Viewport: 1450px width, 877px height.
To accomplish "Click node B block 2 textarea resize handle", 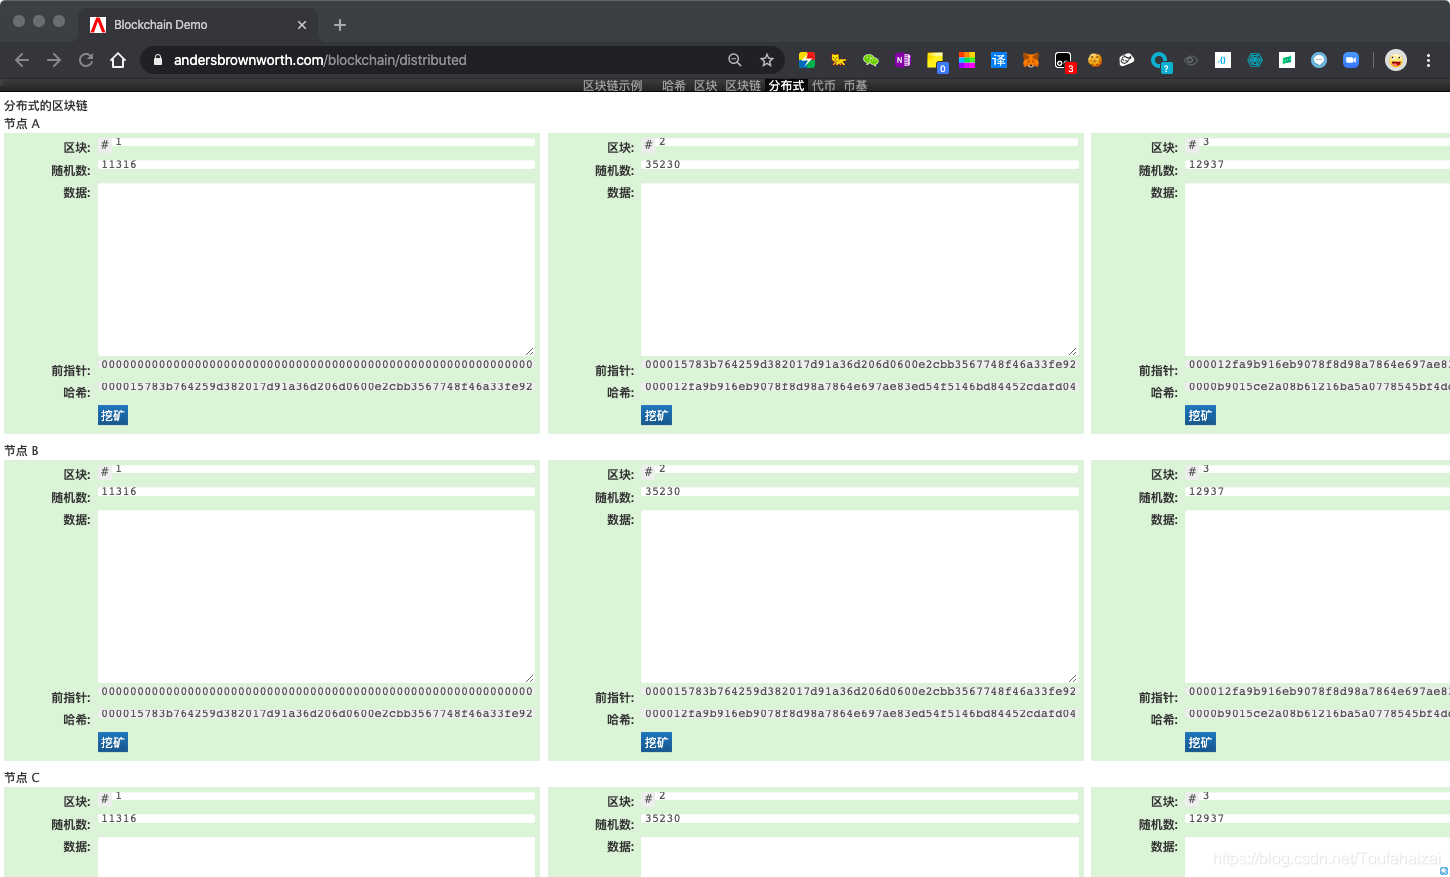I will point(1072,677).
